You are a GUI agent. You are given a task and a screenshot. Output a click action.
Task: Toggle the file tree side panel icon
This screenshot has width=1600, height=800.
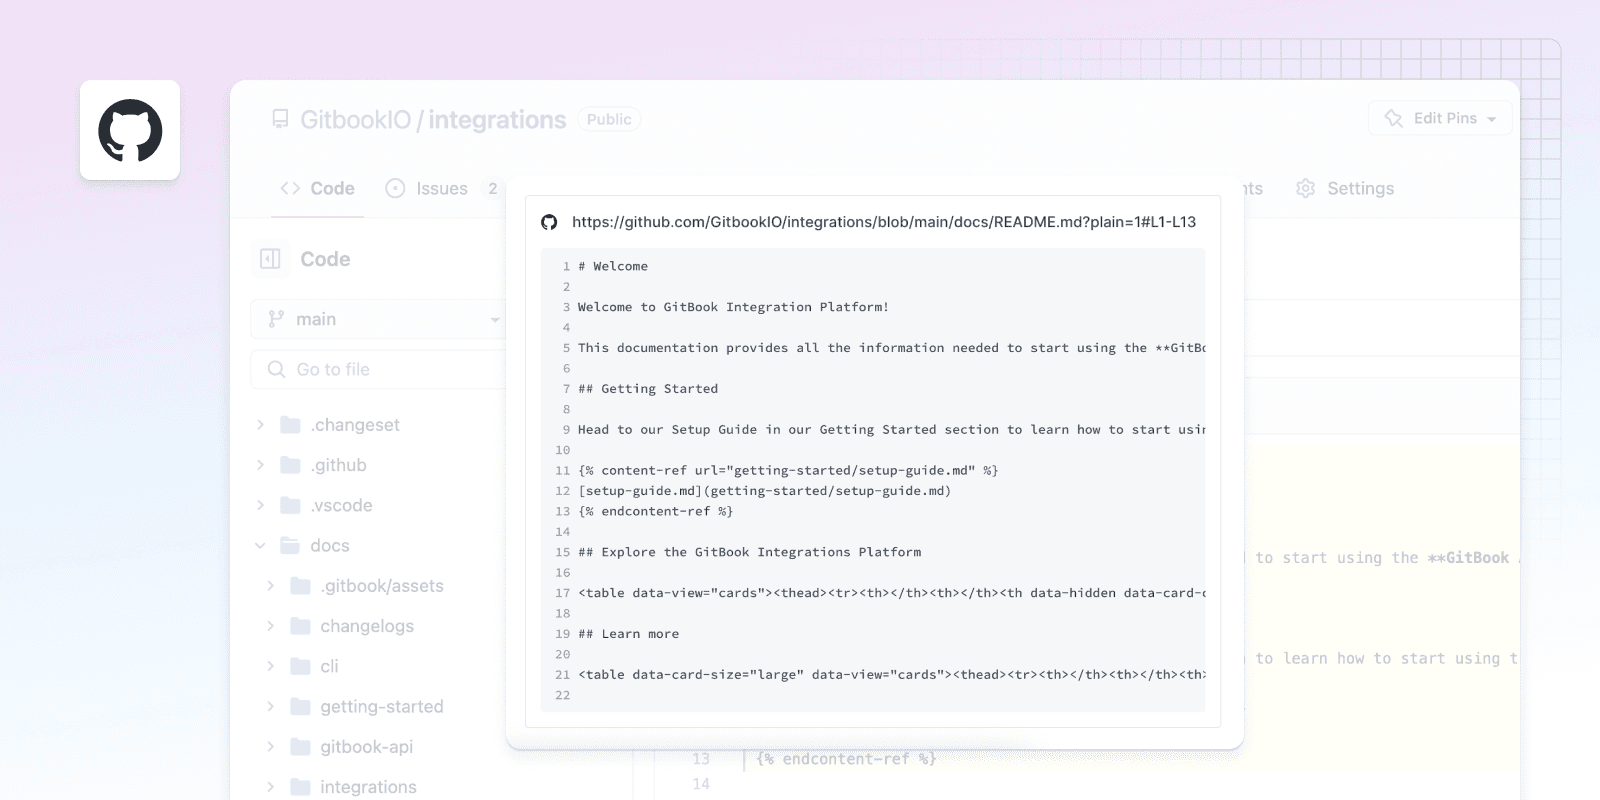tap(270, 259)
